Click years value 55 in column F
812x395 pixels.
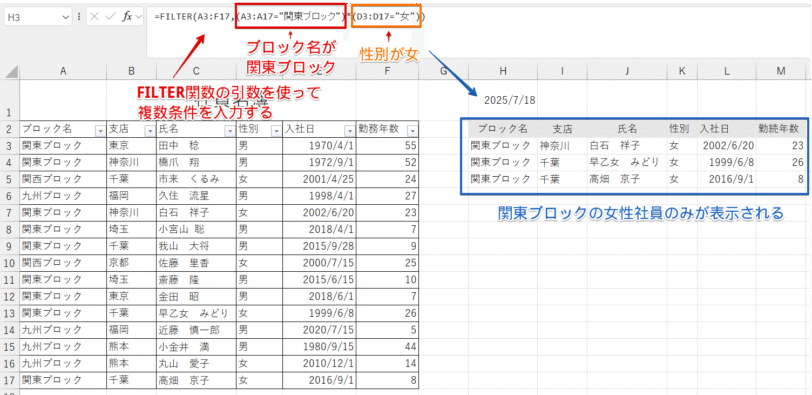click(387, 145)
